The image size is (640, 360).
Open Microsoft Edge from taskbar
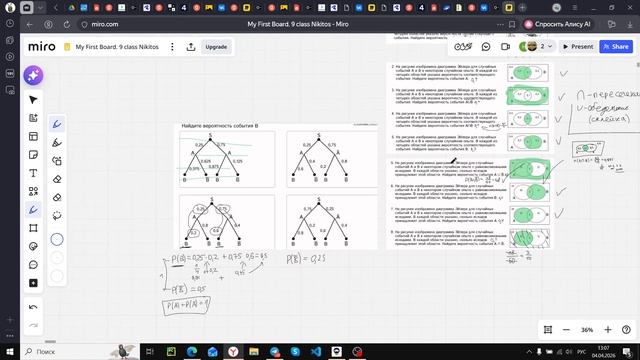click(x=191, y=351)
